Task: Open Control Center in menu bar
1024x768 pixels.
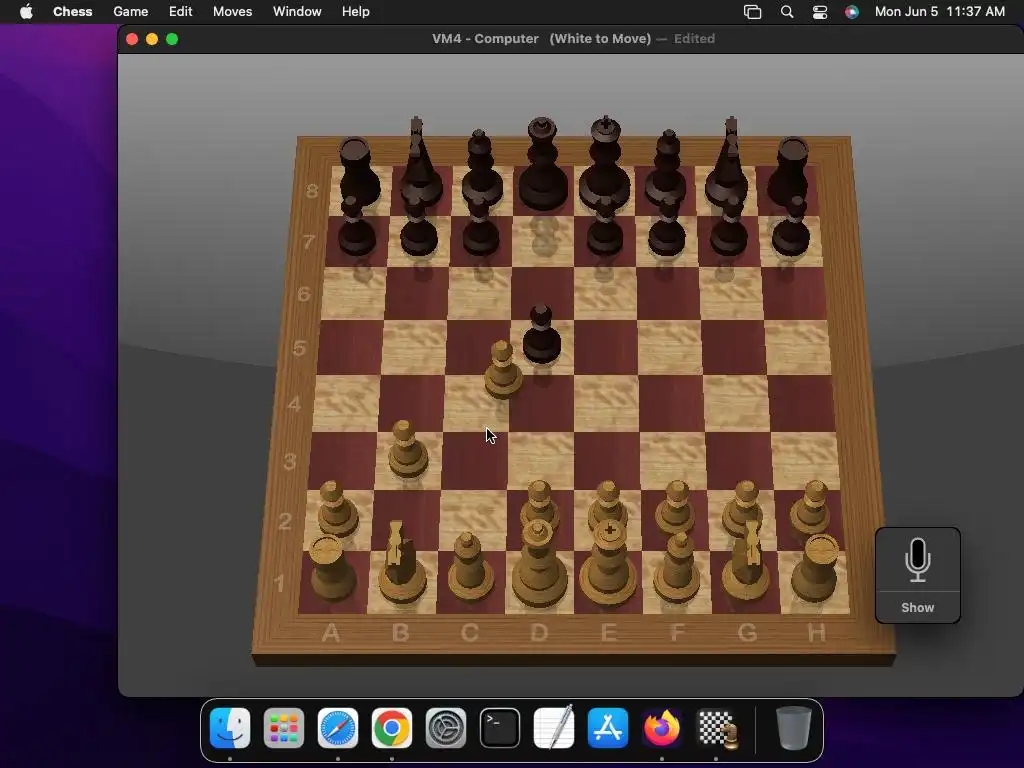Action: pos(820,12)
